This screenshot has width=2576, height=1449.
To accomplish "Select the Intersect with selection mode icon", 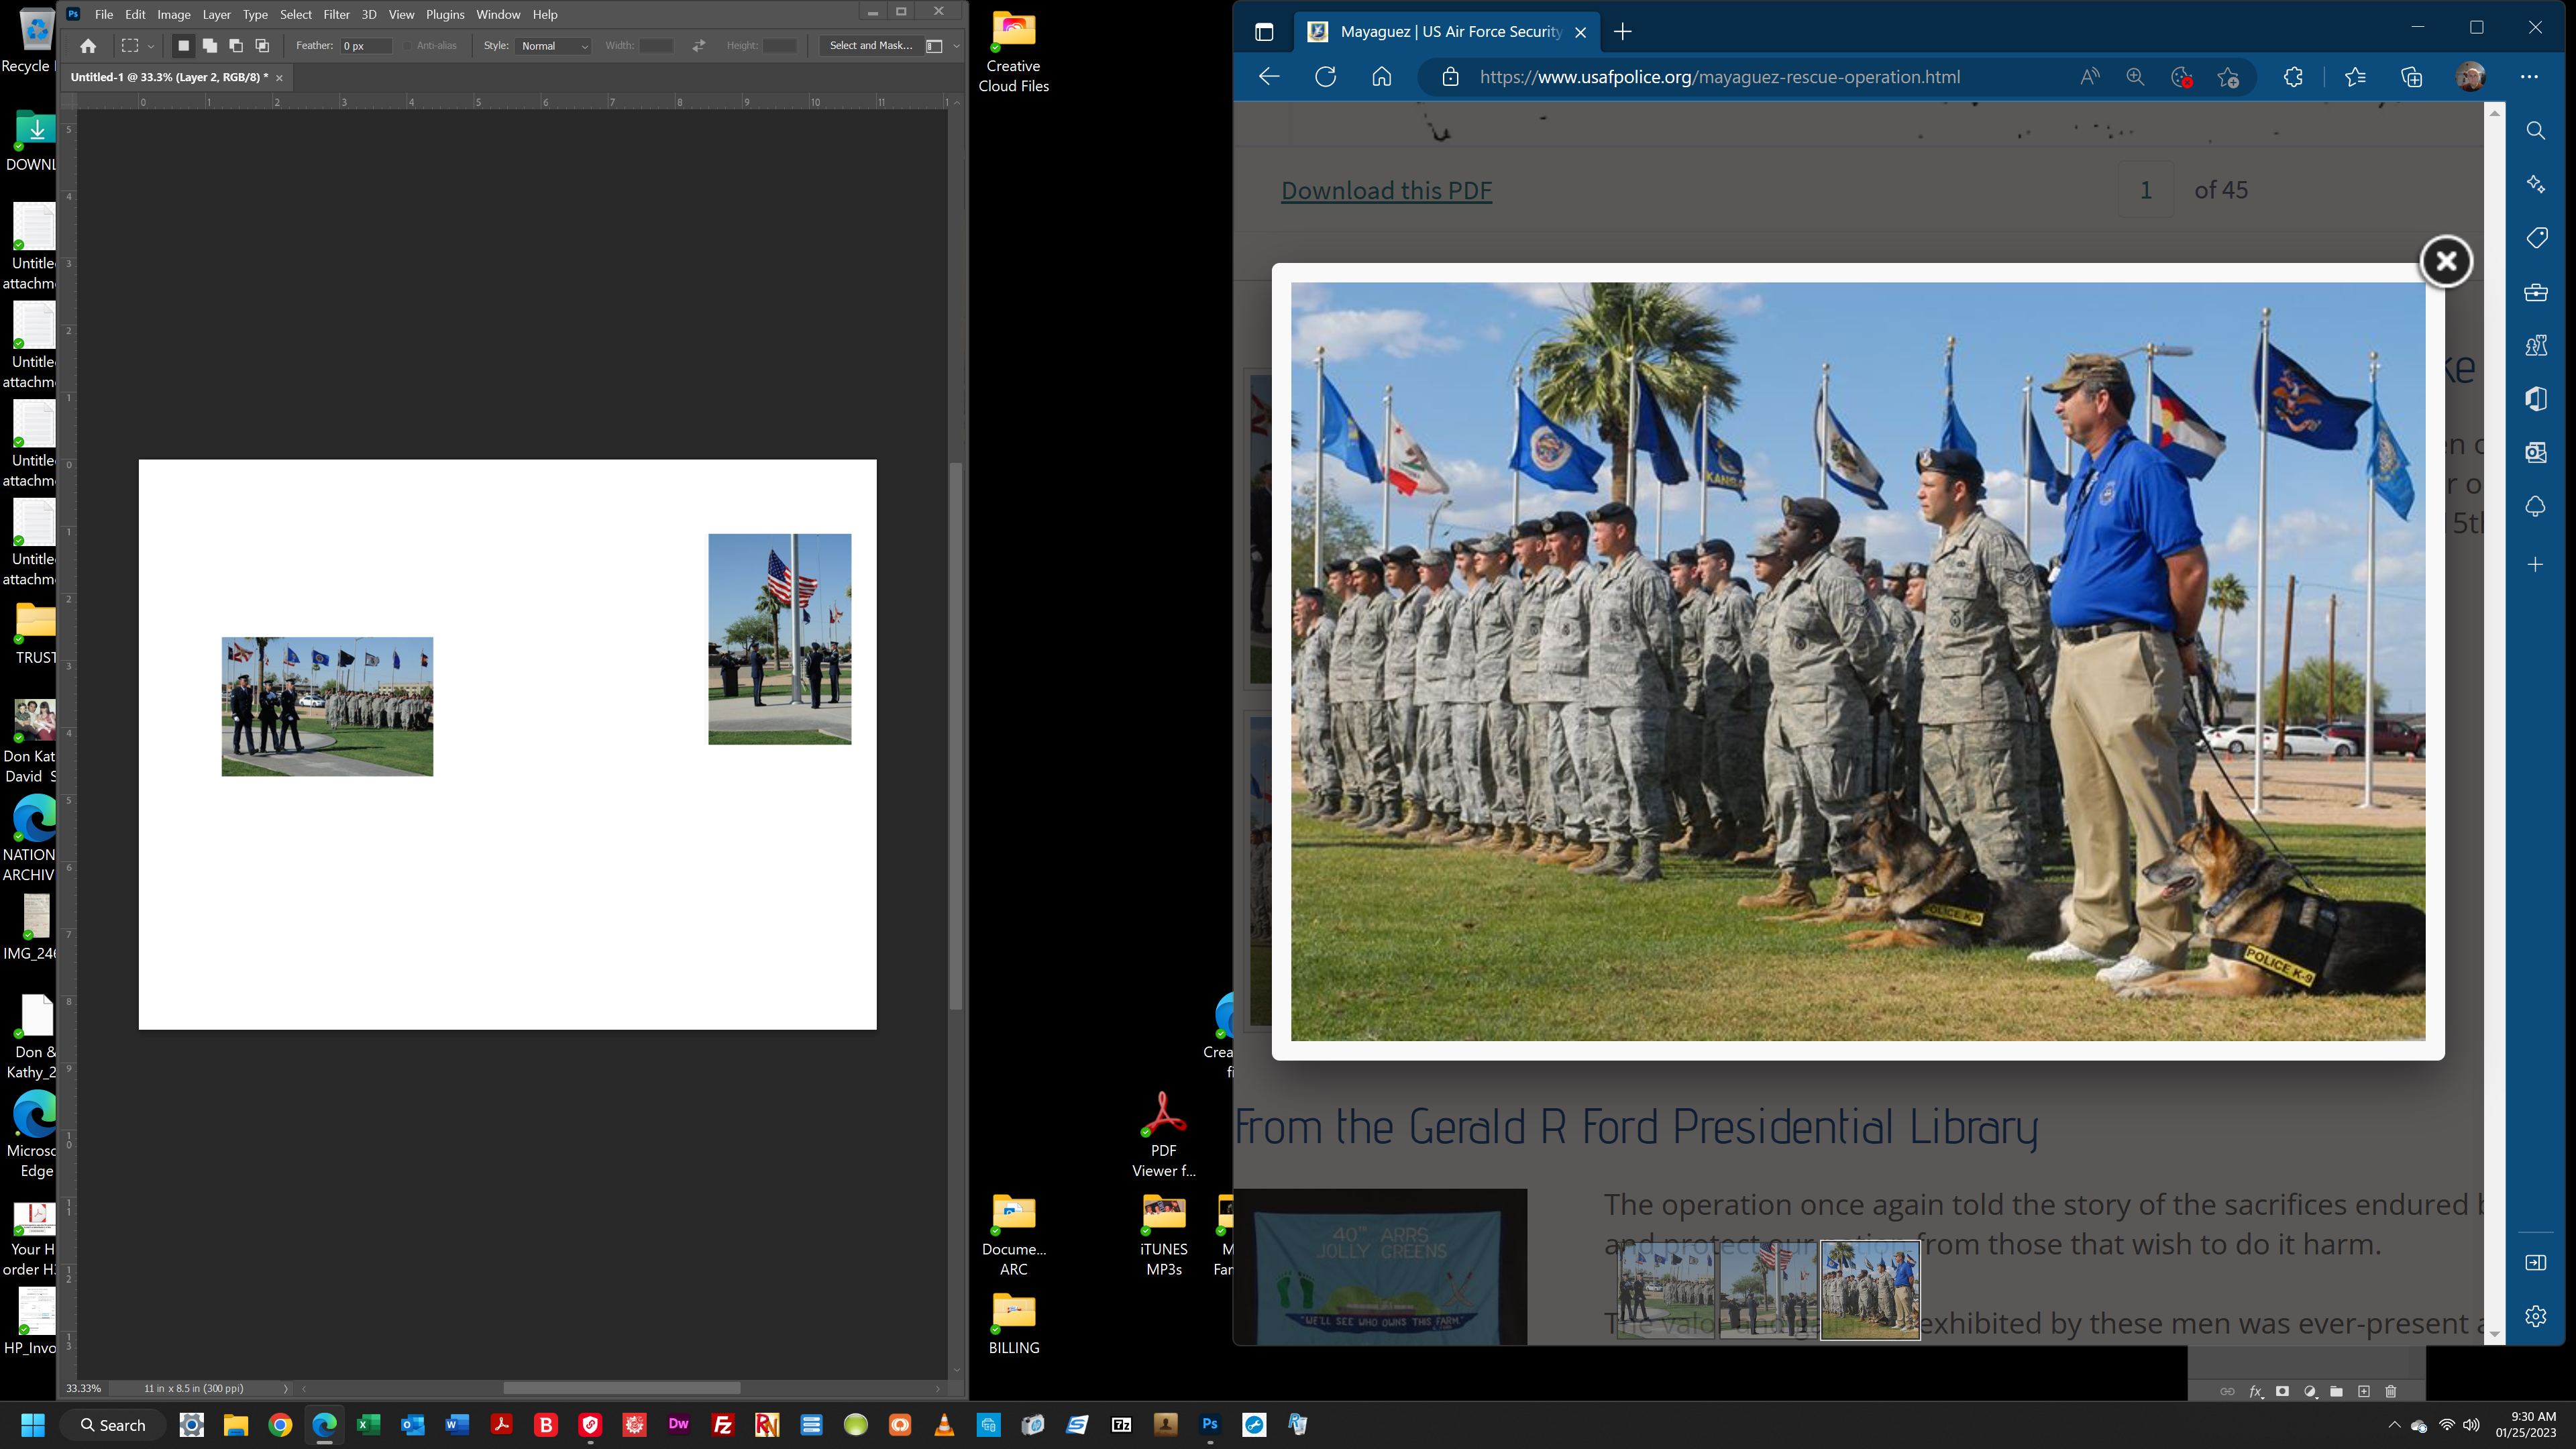I will pyautogui.click(x=262, y=46).
